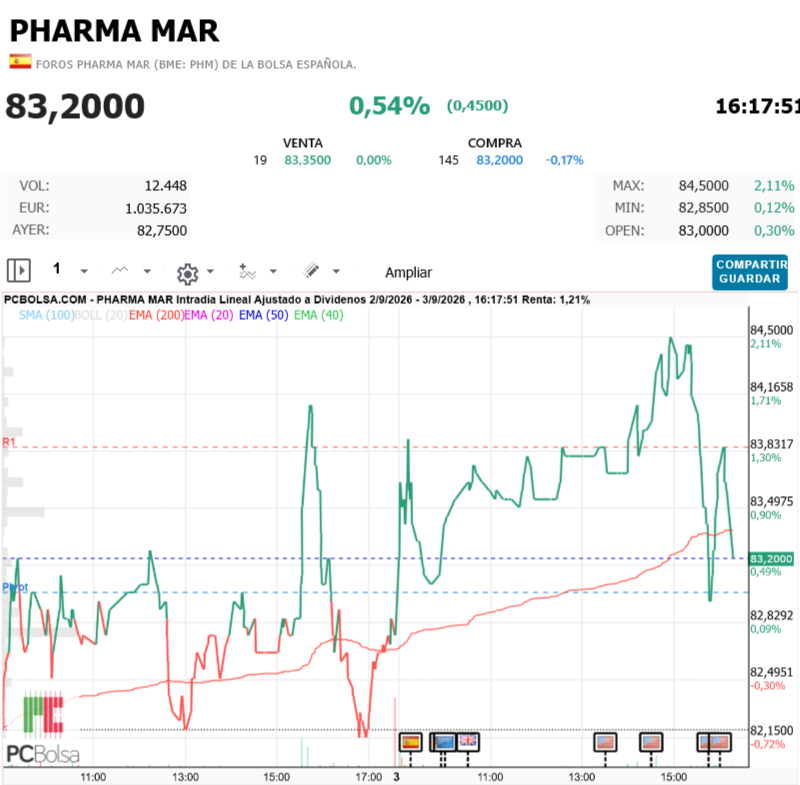Click the COMPRA volume 145
The height and width of the screenshot is (785, 800).
(448, 160)
